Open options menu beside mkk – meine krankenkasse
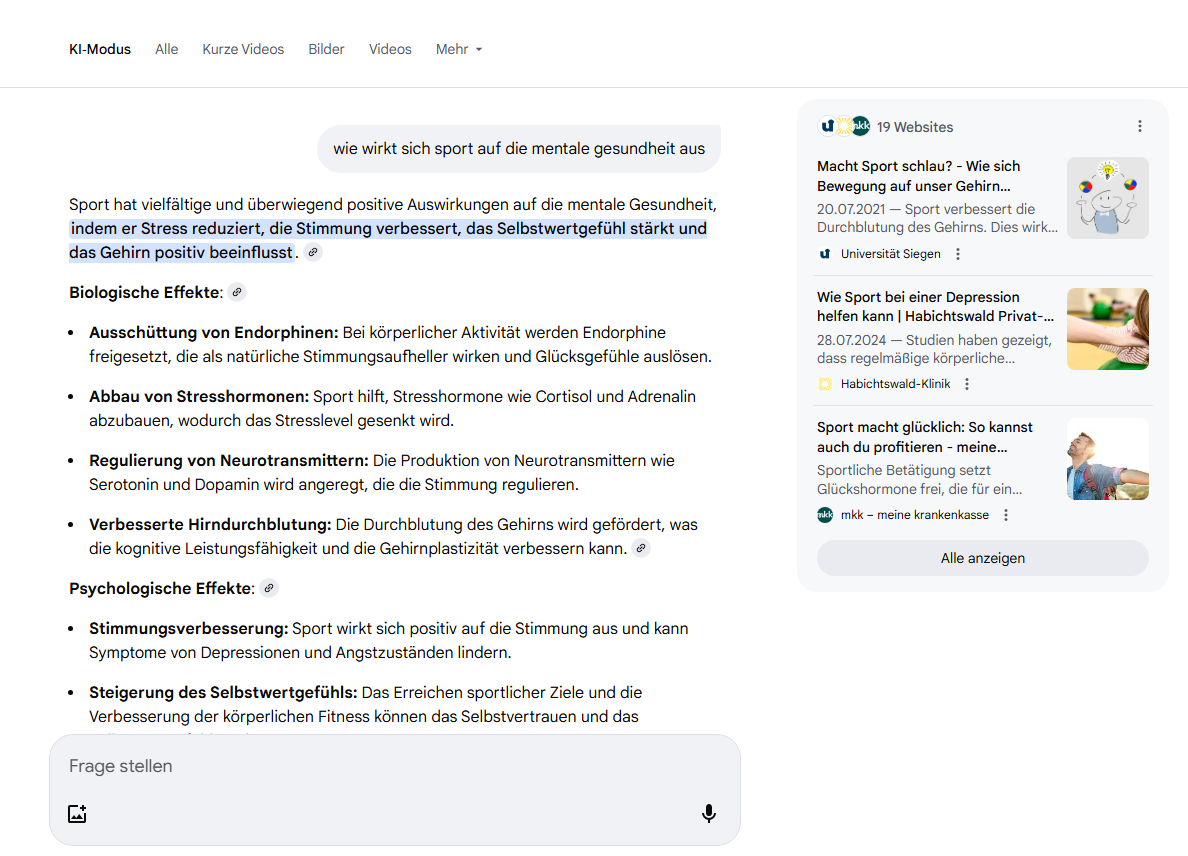Screen dimensions: 1188x856 [1006, 515]
